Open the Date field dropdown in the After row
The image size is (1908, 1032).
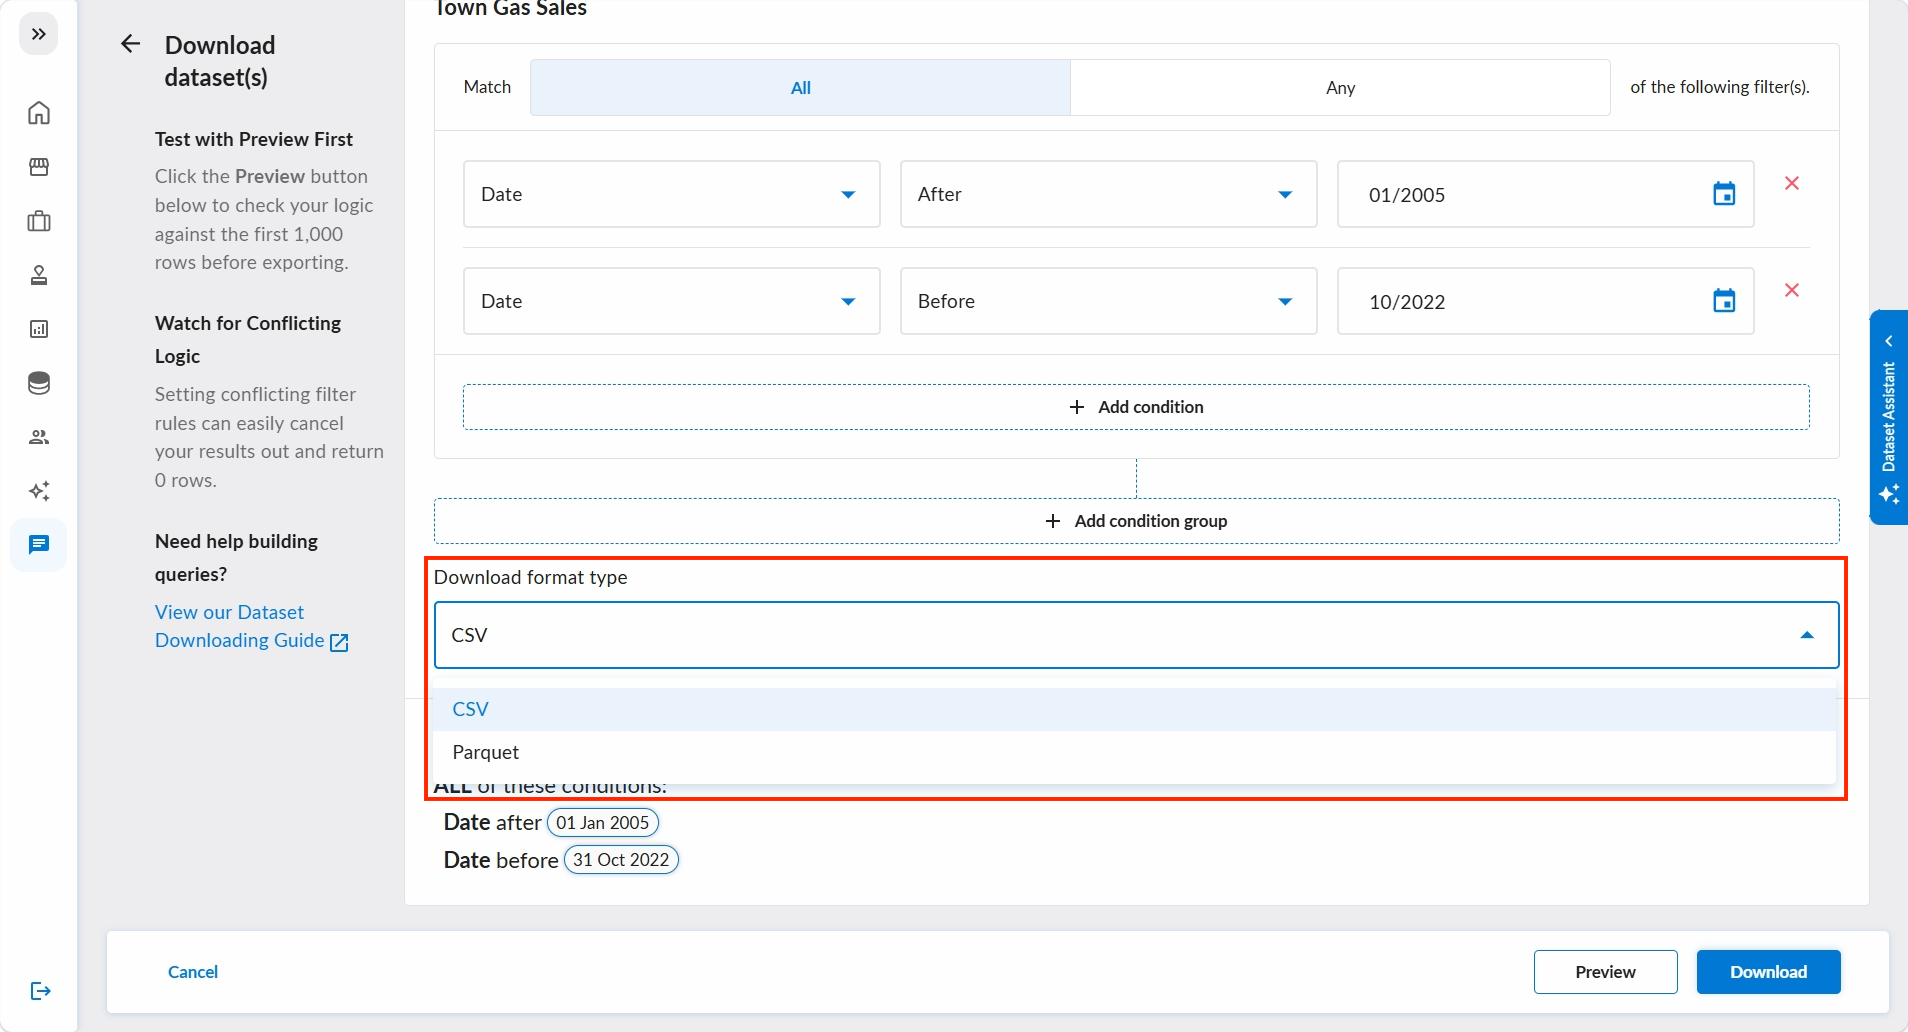(x=671, y=194)
